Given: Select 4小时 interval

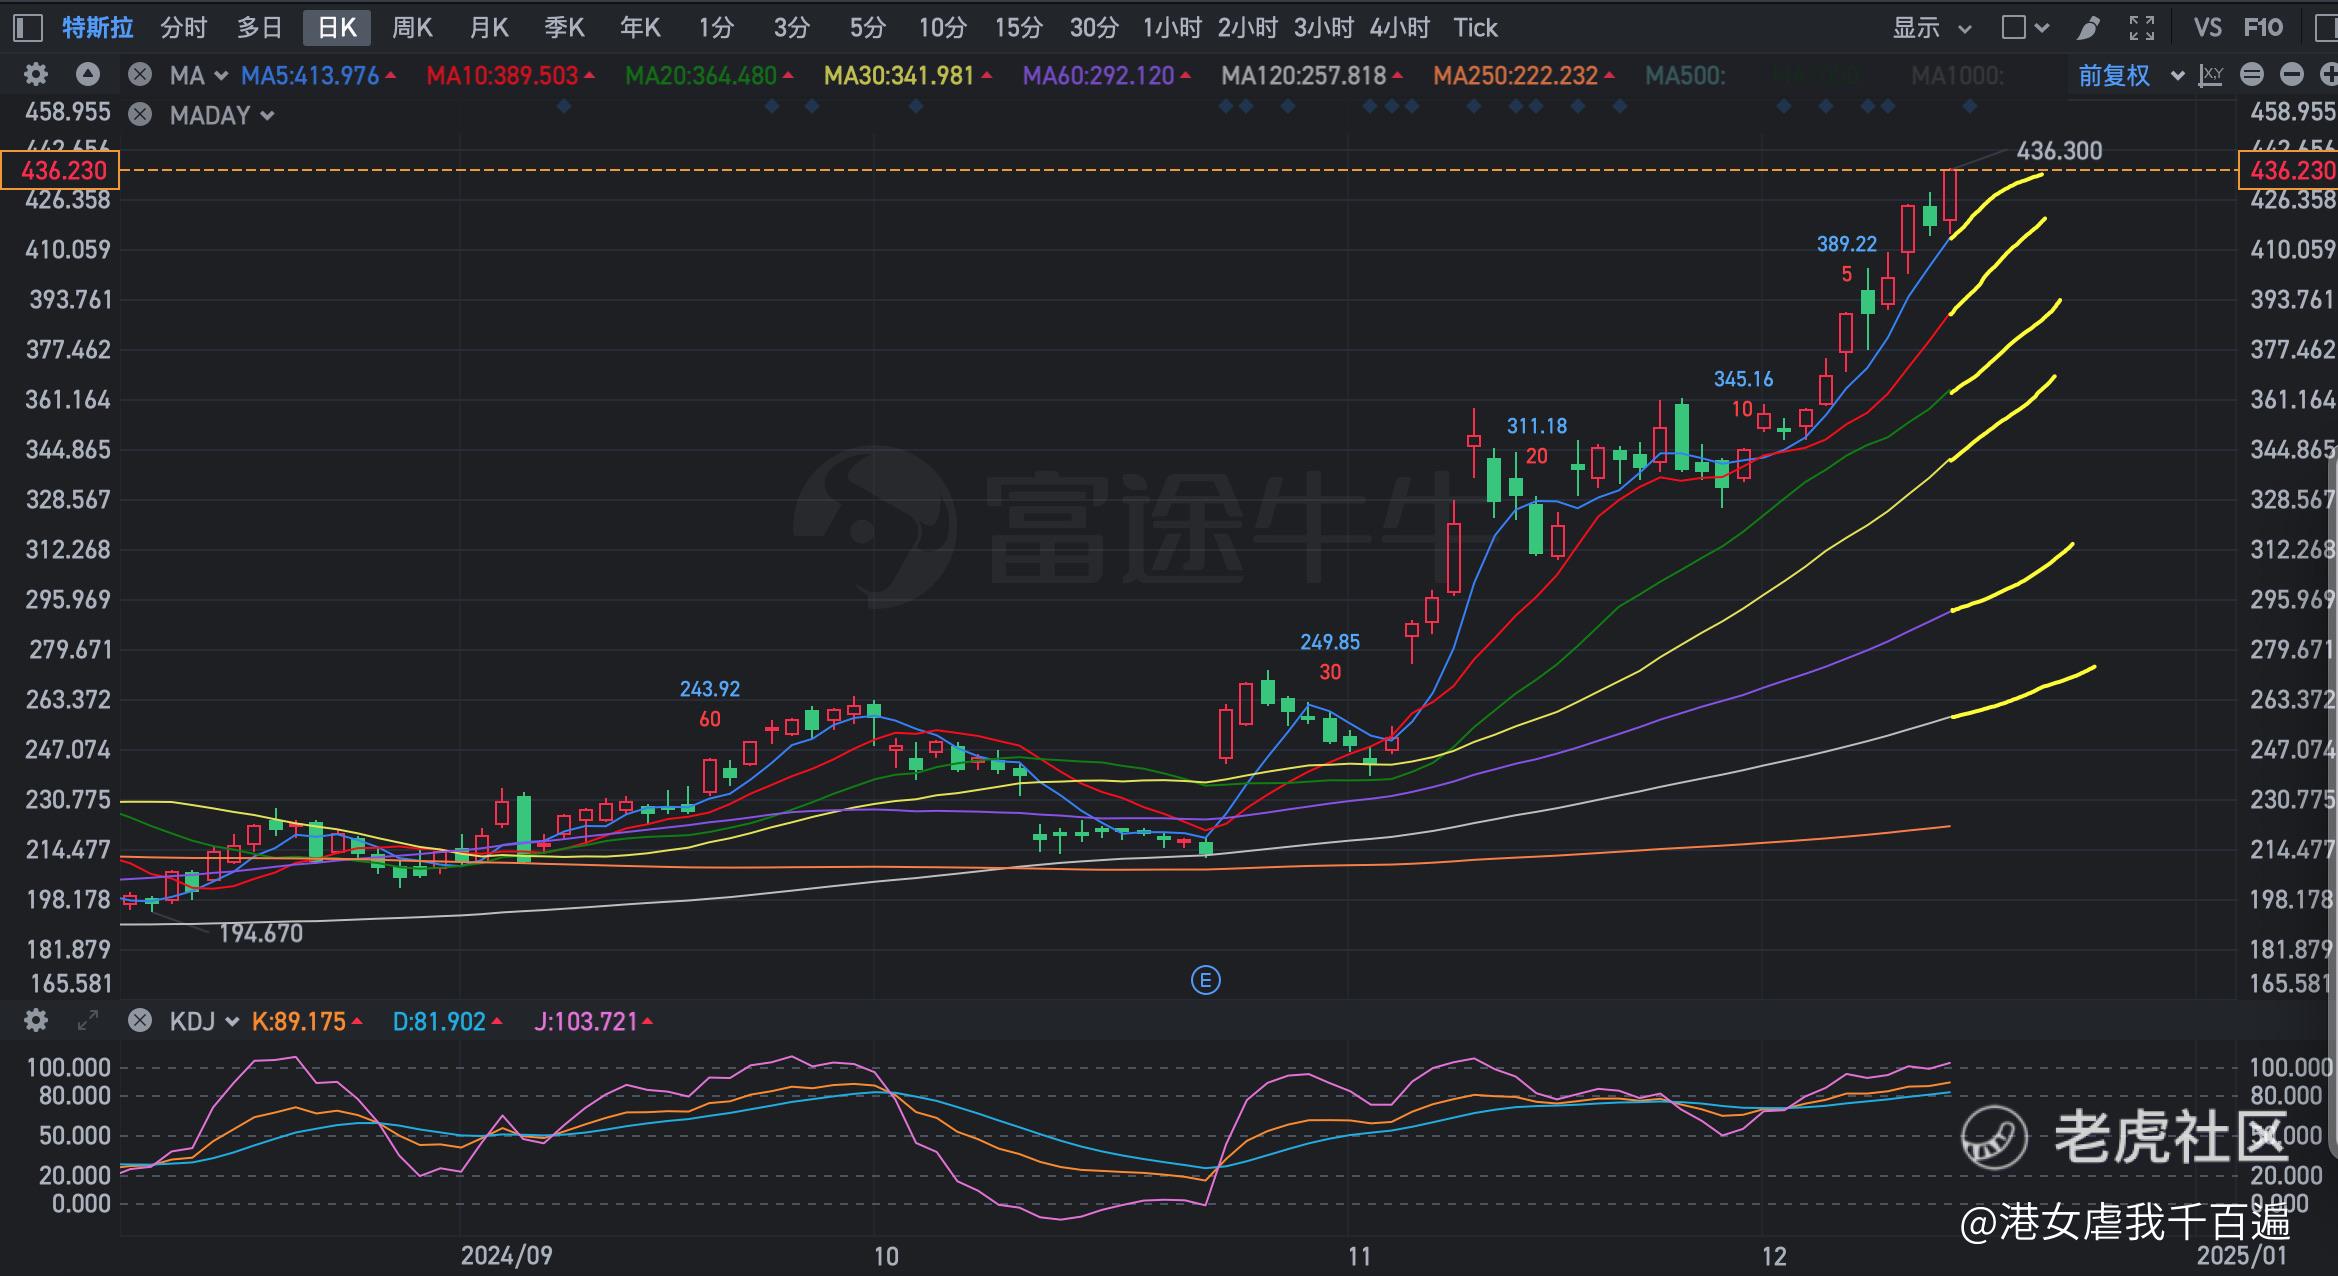Looking at the screenshot, I should pyautogui.click(x=1399, y=28).
